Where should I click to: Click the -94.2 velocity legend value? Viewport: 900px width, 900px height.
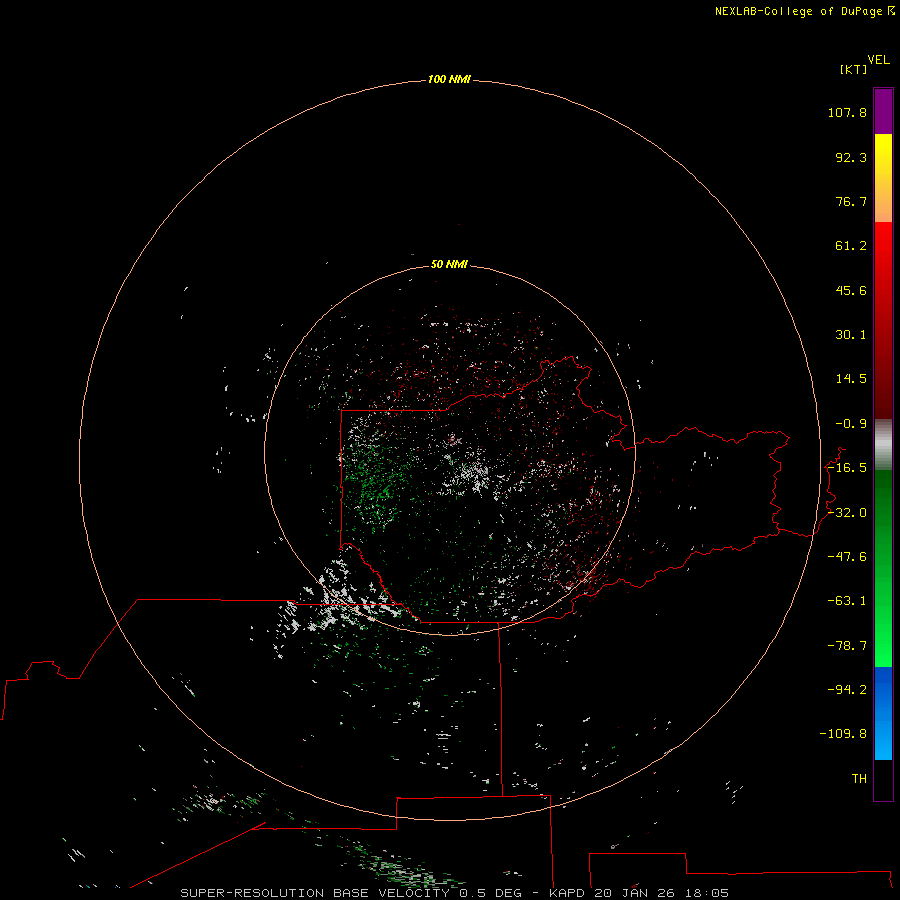point(847,690)
